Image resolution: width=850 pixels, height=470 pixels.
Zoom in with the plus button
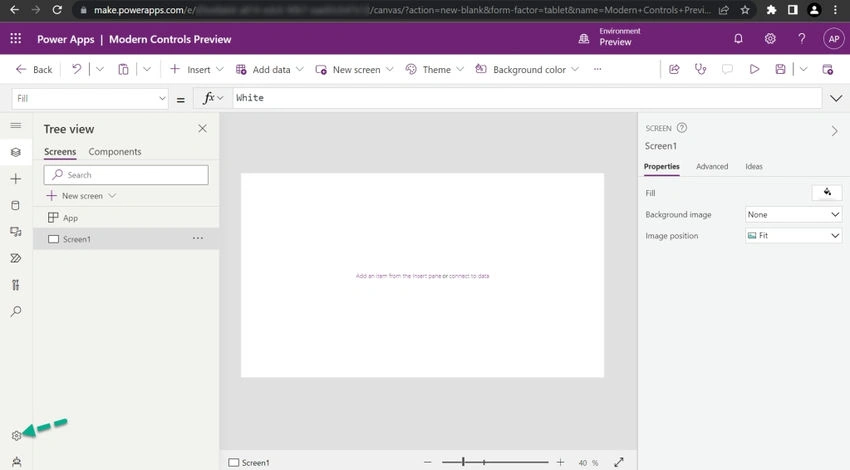coord(560,462)
